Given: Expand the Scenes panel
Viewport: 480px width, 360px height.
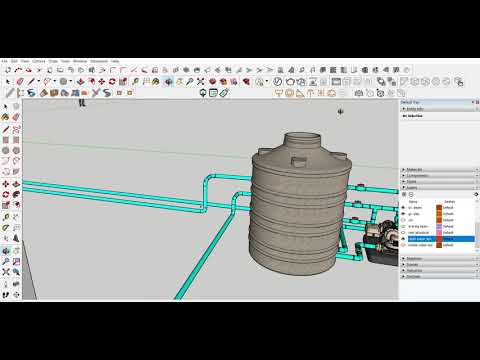Looking at the screenshot, I should point(439,265).
